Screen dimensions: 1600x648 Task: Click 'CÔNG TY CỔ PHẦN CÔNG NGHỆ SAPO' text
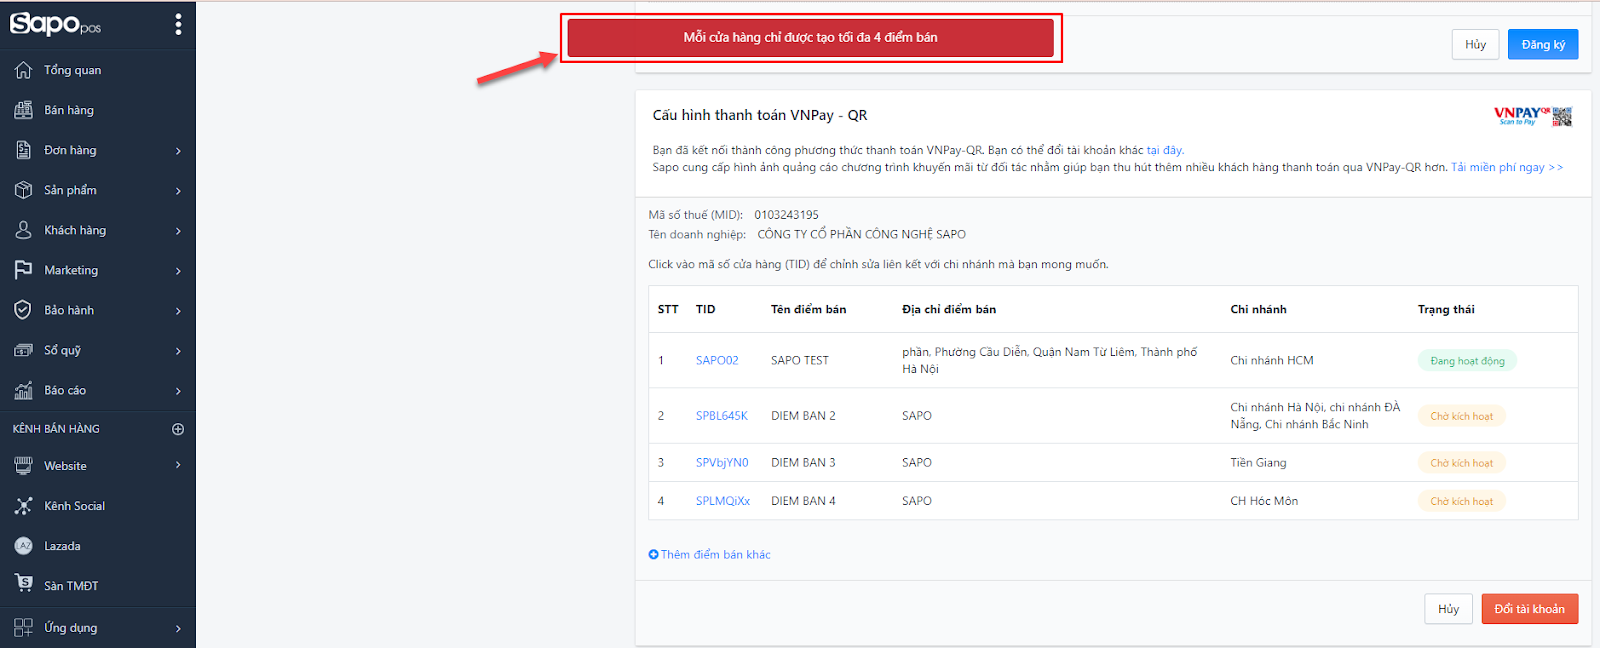pos(862,234)
